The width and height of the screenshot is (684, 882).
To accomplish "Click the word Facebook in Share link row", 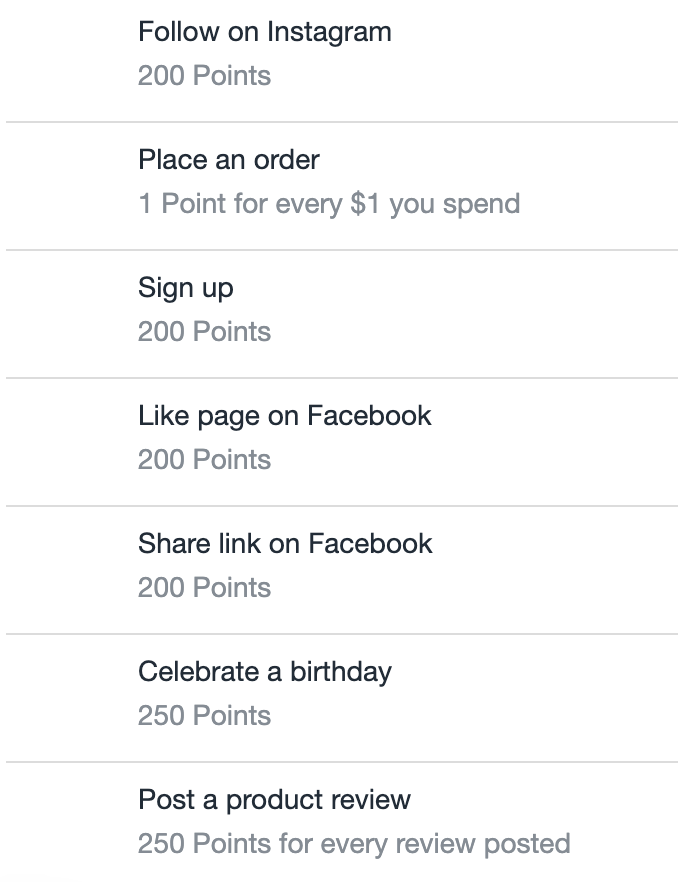I will 371,544.
